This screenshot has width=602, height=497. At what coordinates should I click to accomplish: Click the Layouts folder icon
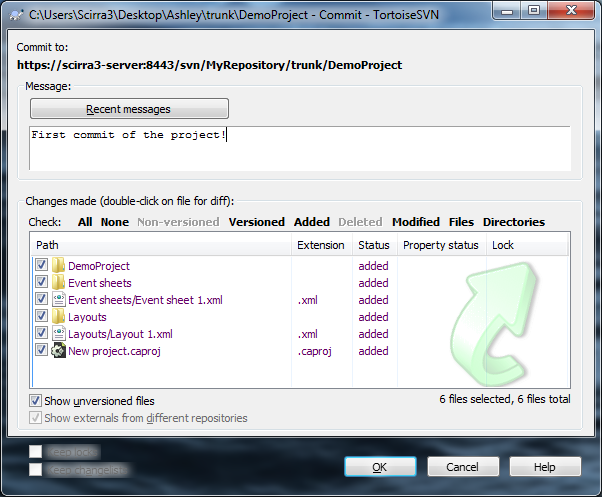point(58,317)
